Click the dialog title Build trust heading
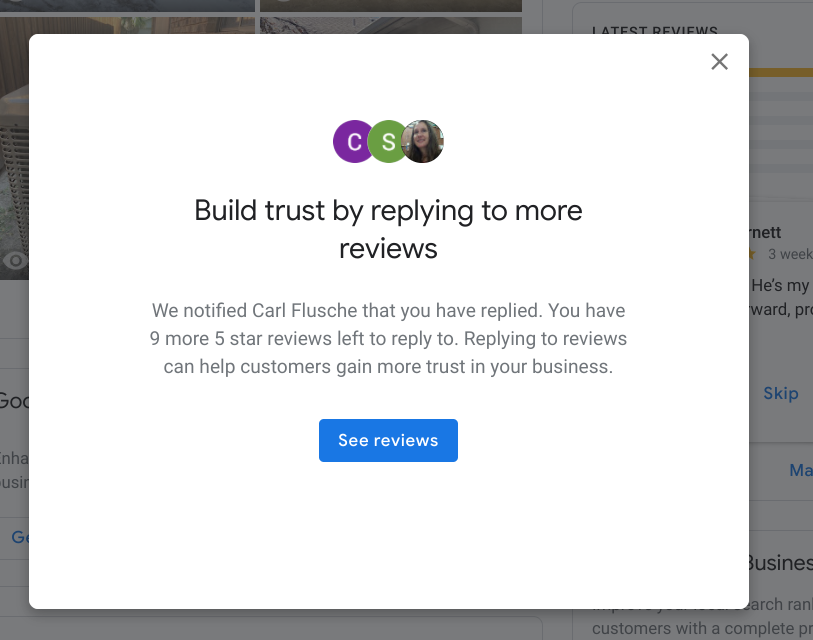This screenshot has width=813, height=640. [x=388, y=229]
